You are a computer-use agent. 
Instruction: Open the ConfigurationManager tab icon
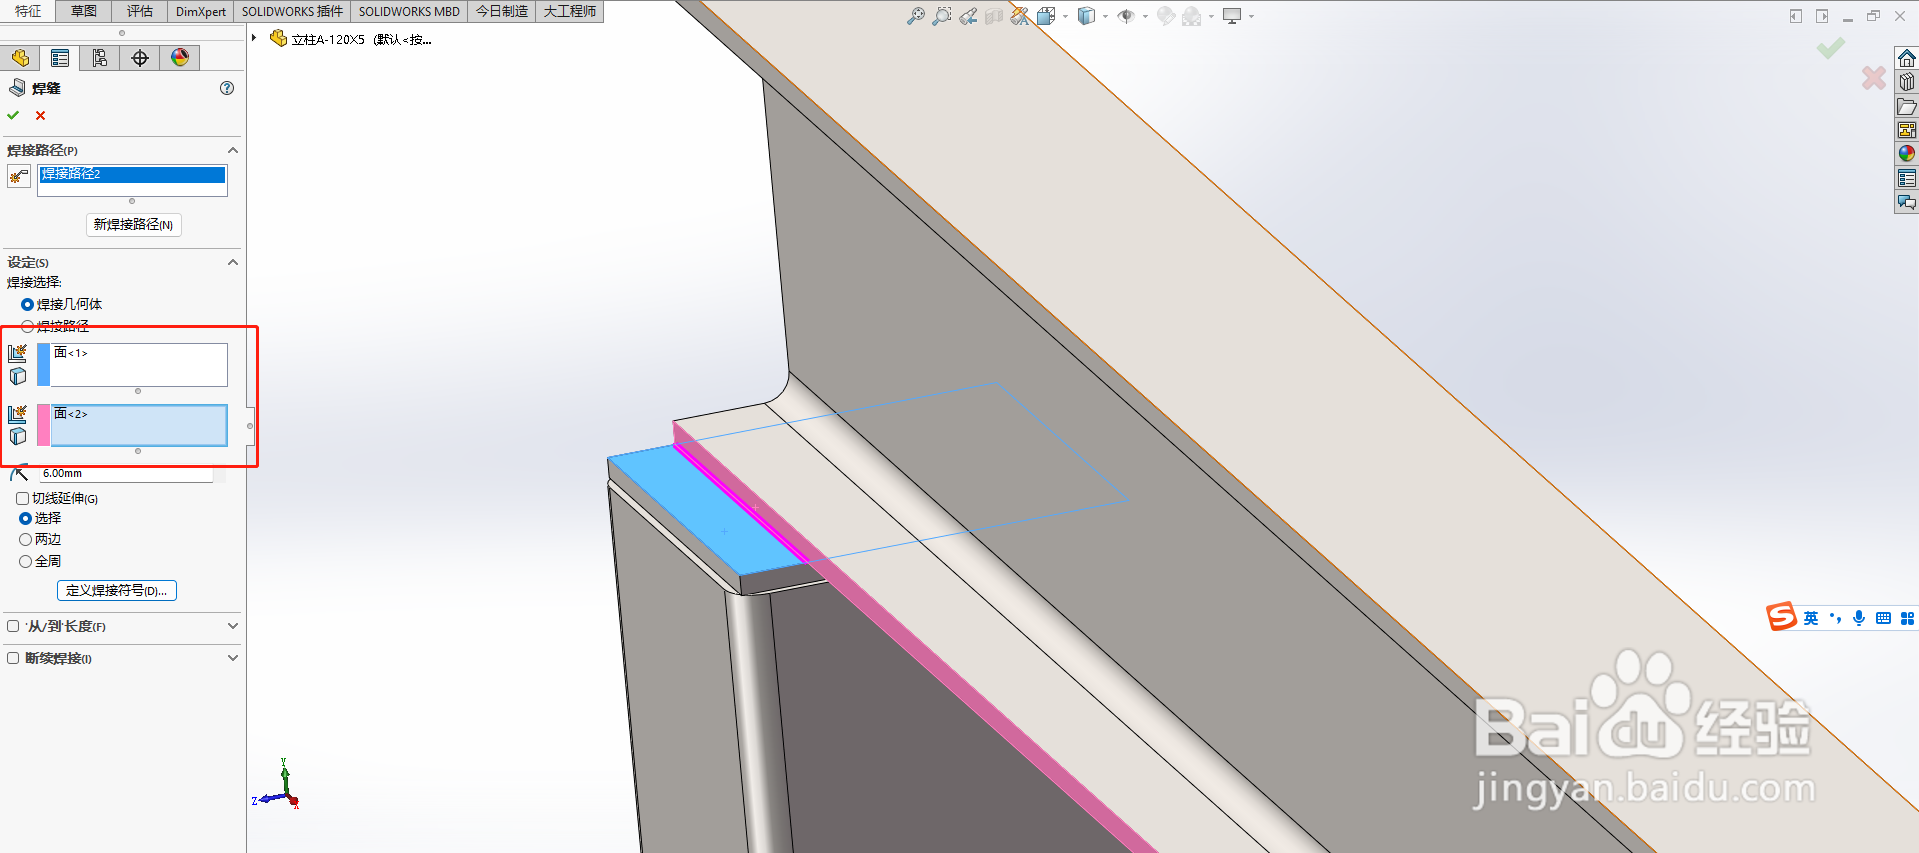coord(100,58)
